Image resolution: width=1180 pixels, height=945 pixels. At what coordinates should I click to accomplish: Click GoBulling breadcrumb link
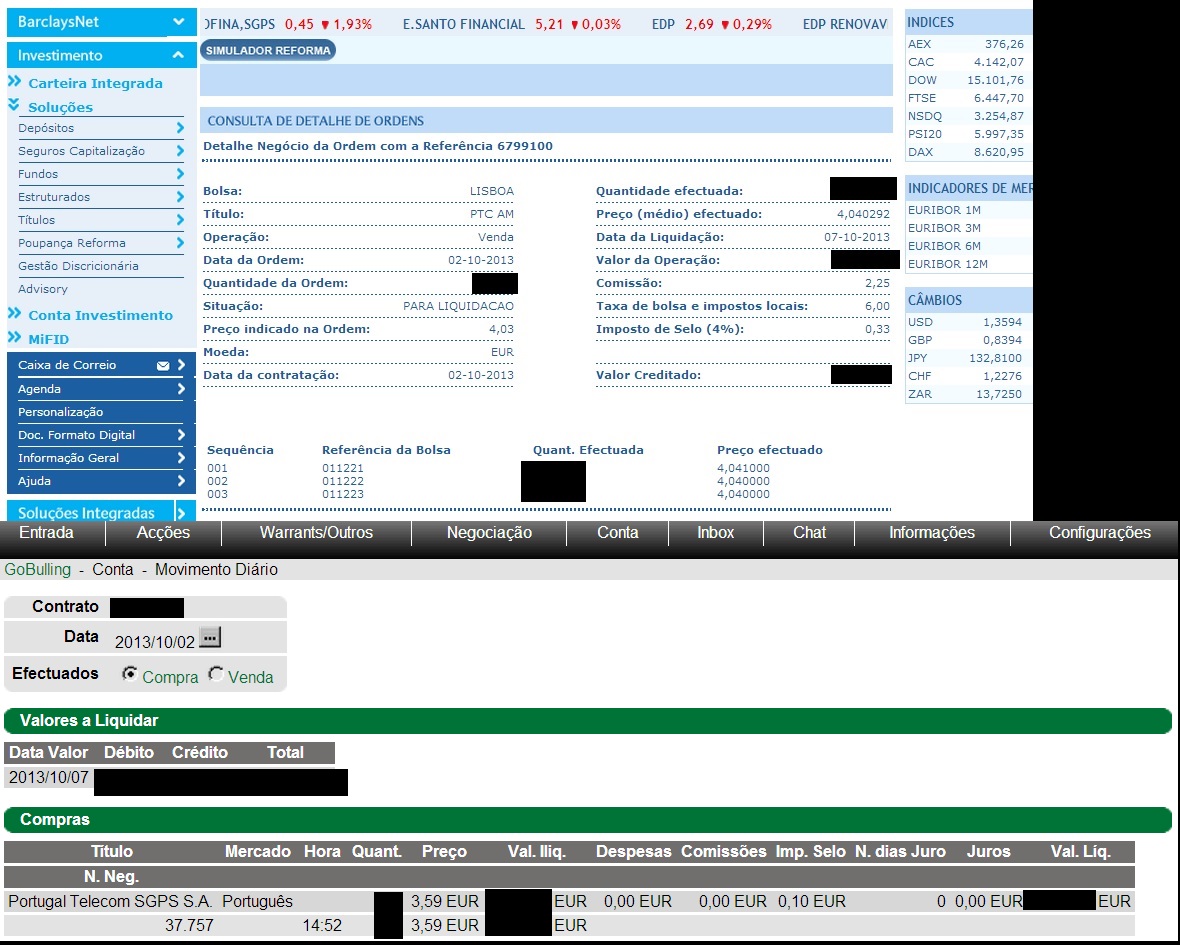click(38, 570)
